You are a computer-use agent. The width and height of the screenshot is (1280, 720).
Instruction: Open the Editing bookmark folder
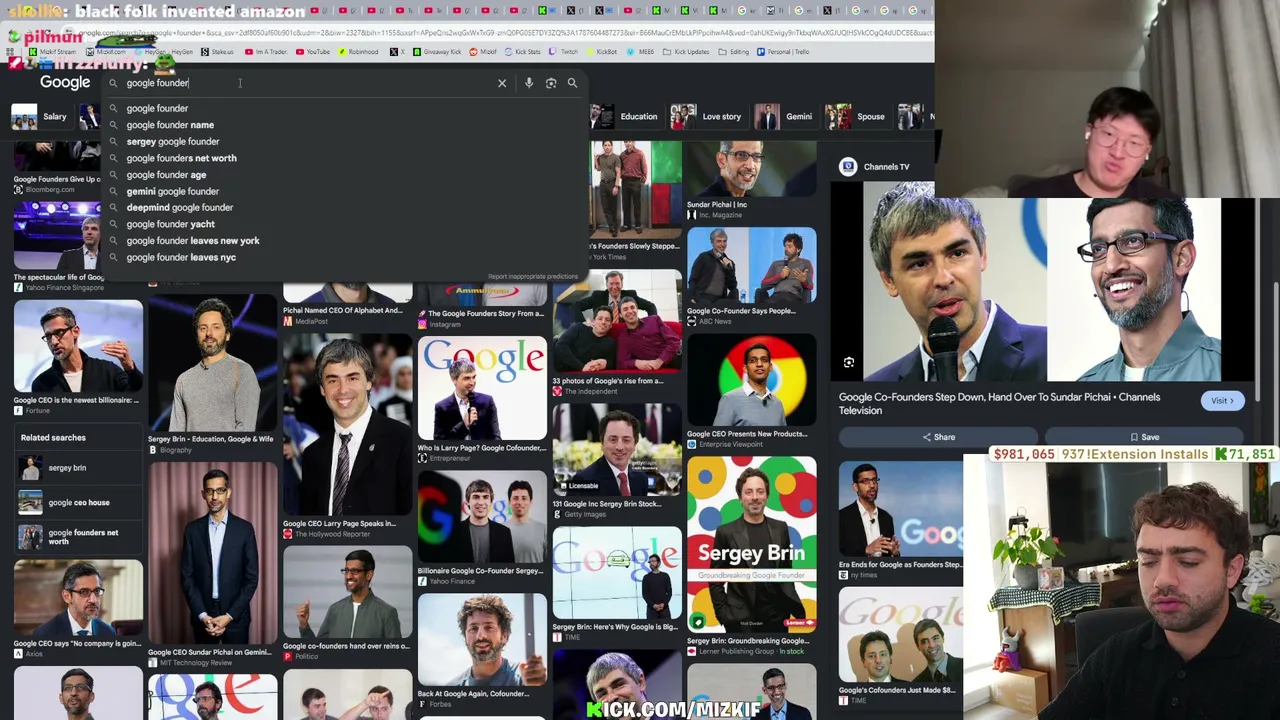tap(735, 52)
